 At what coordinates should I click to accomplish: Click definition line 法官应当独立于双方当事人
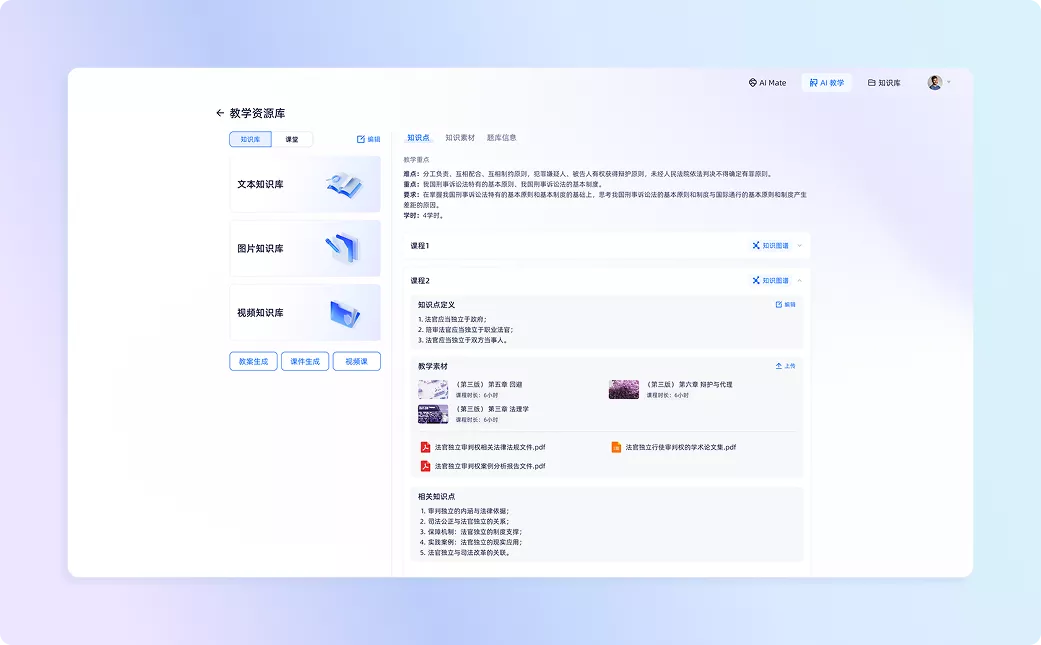(464, 340)
